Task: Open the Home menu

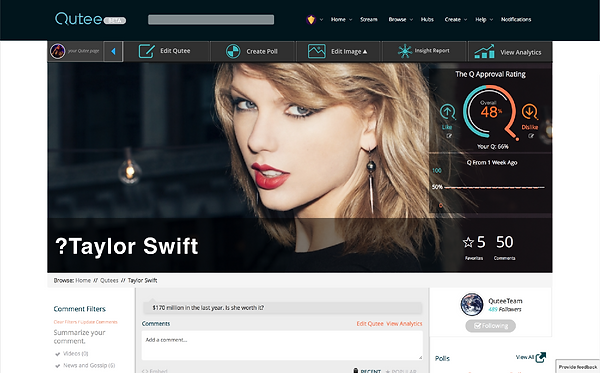Action: pos(338,20)
